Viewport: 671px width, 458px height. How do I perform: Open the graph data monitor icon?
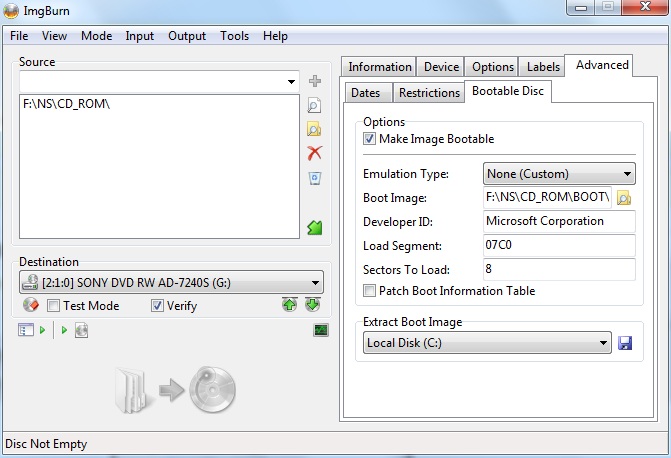click(x=321, y=330)
